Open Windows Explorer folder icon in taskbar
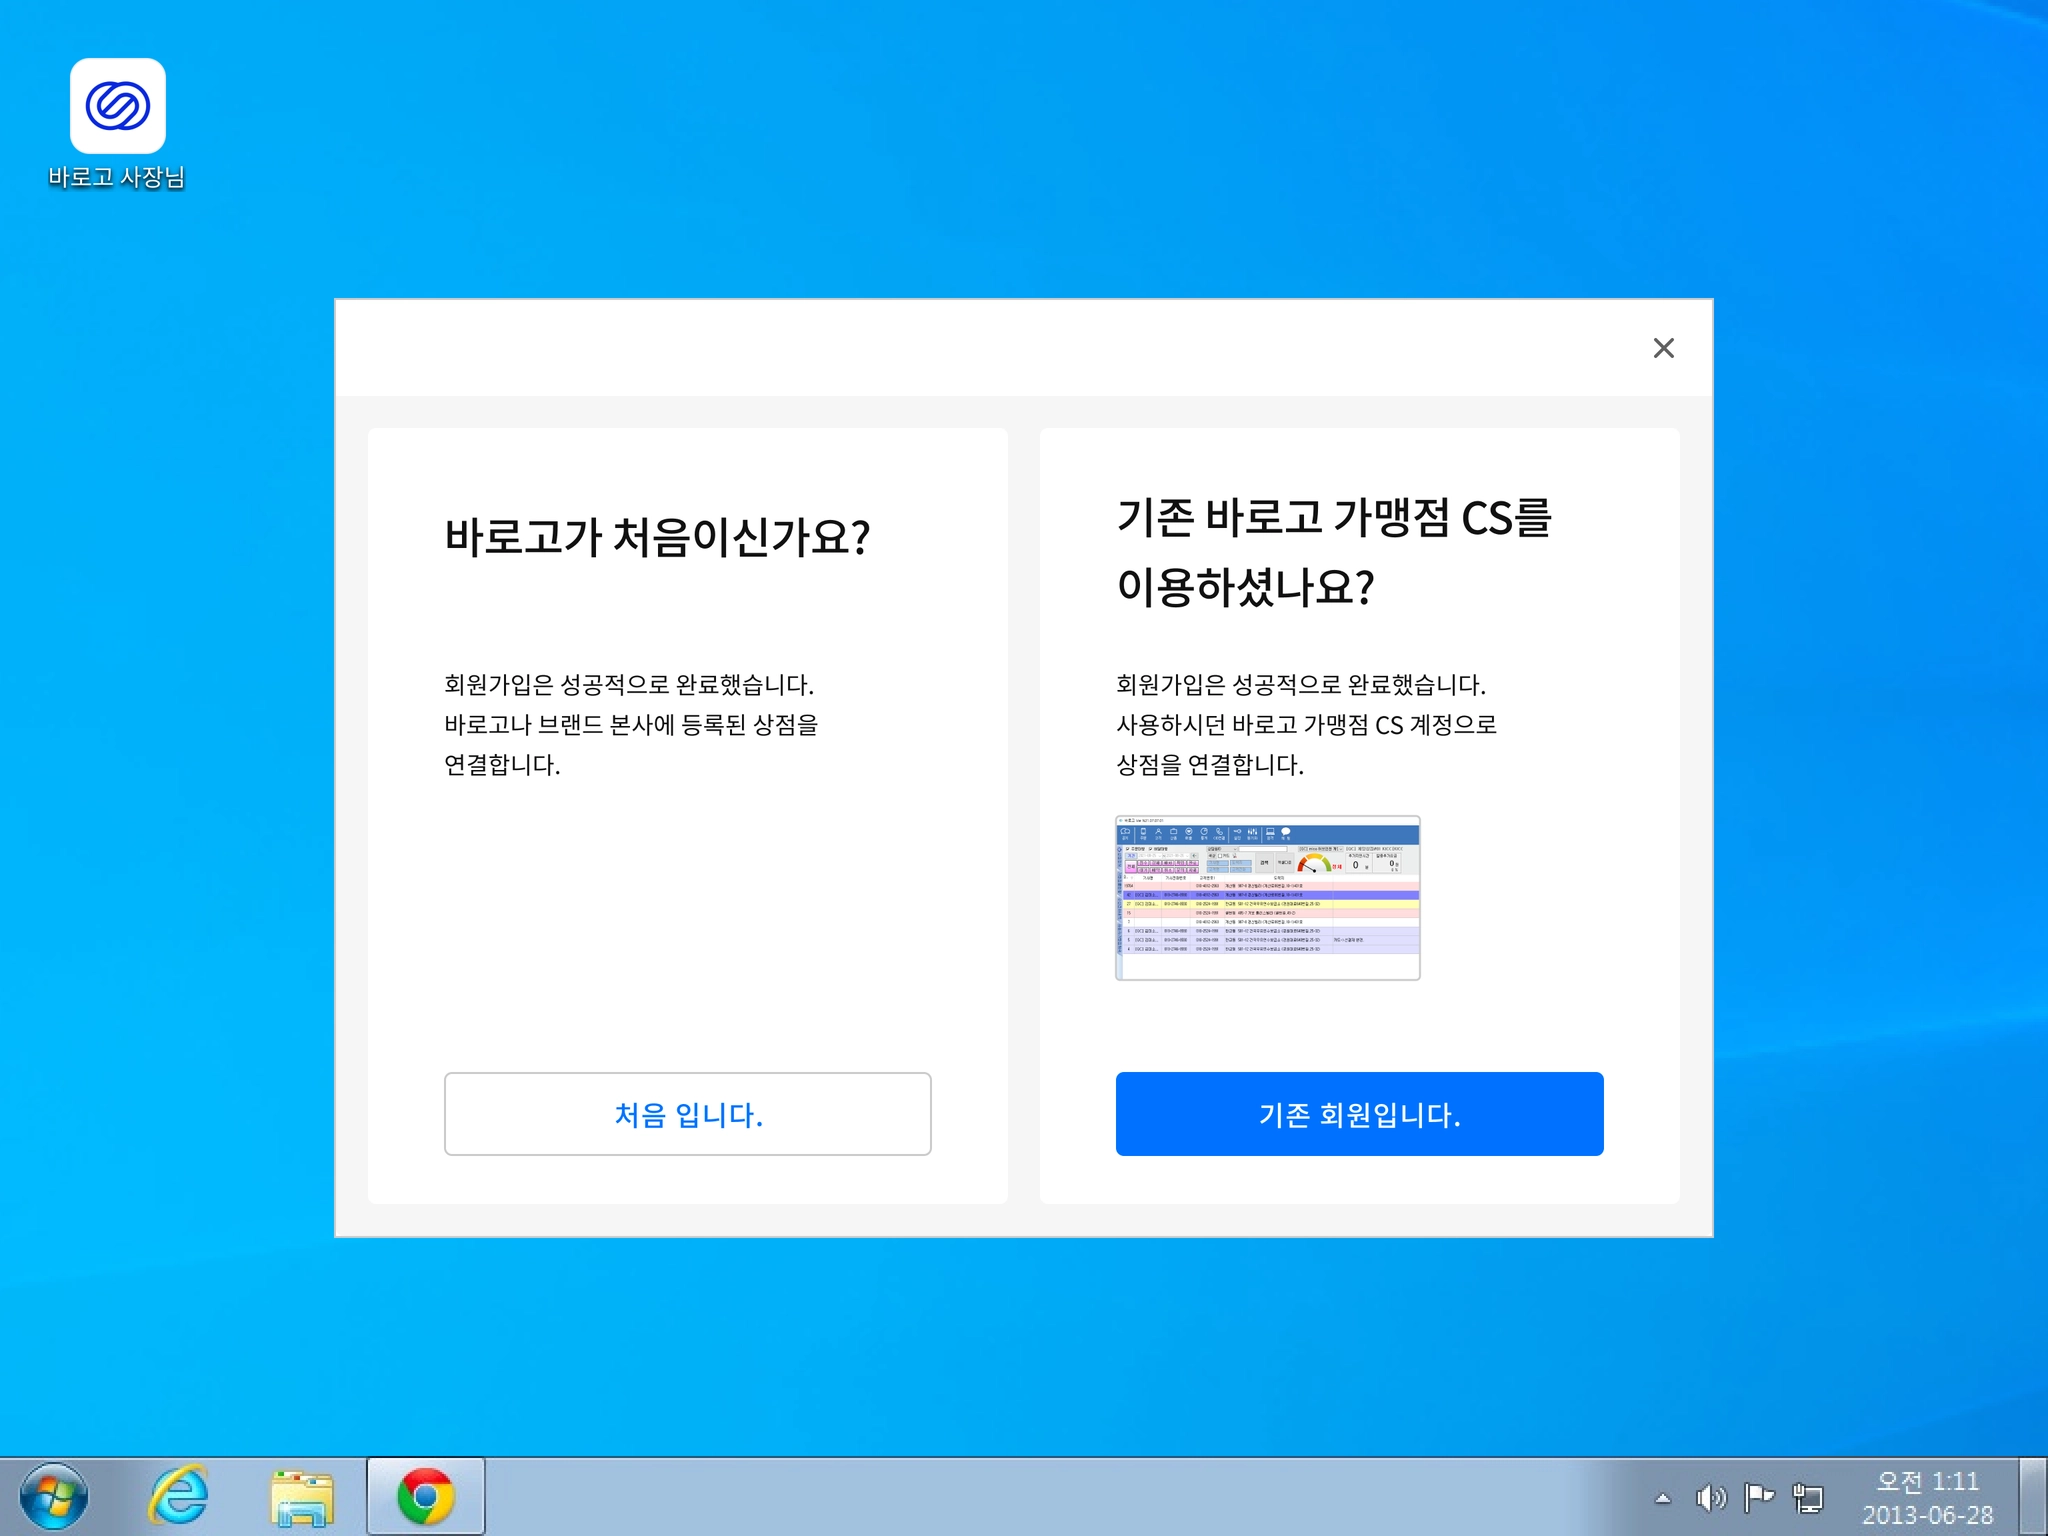The height and width of the screenshot is (1536, 2048). click(x=301, y=1497)
